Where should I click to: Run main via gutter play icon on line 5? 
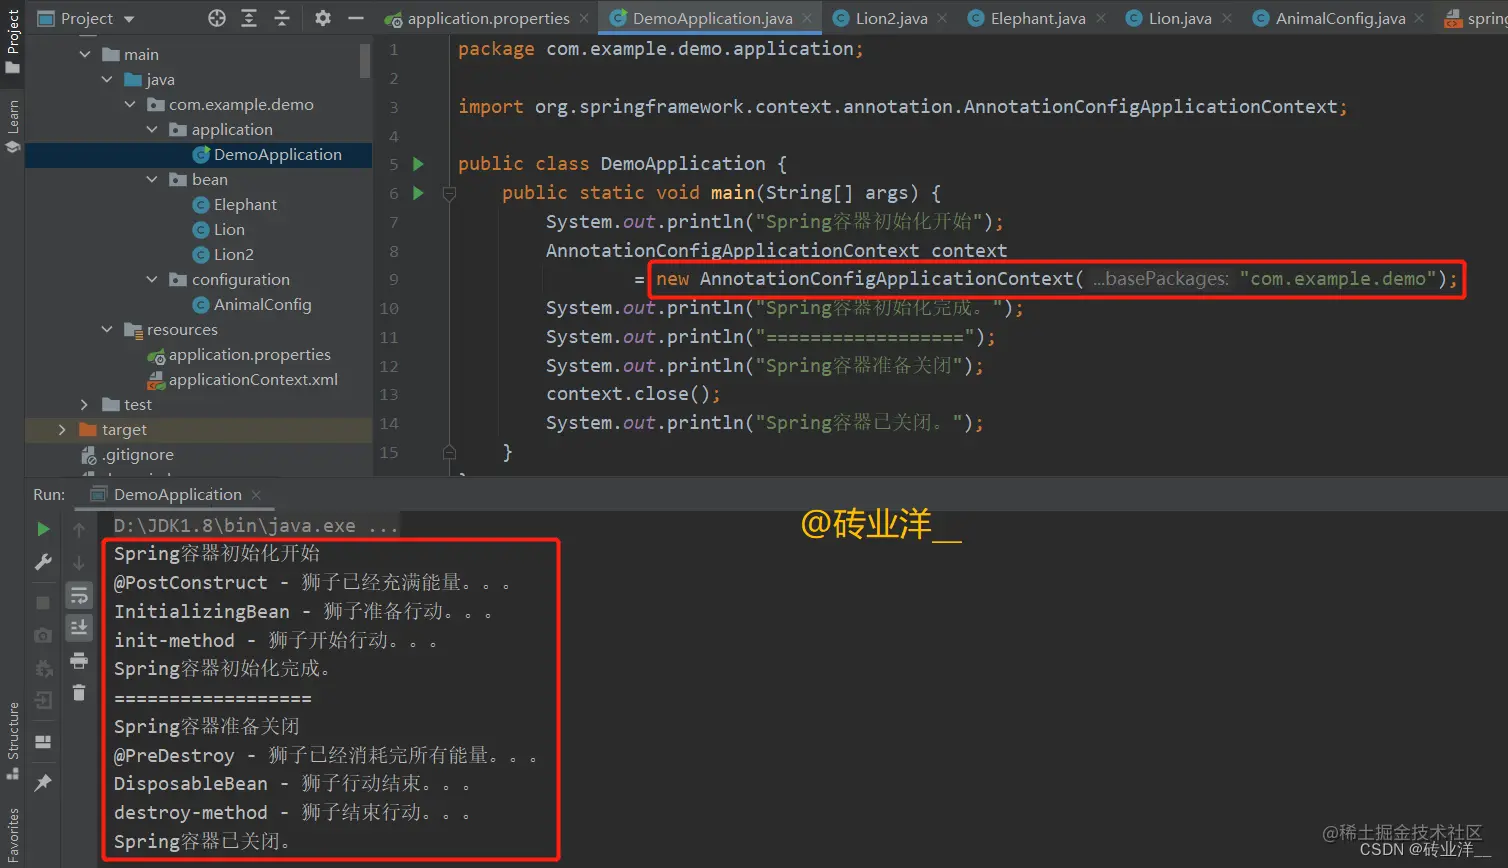pos(418,163)
